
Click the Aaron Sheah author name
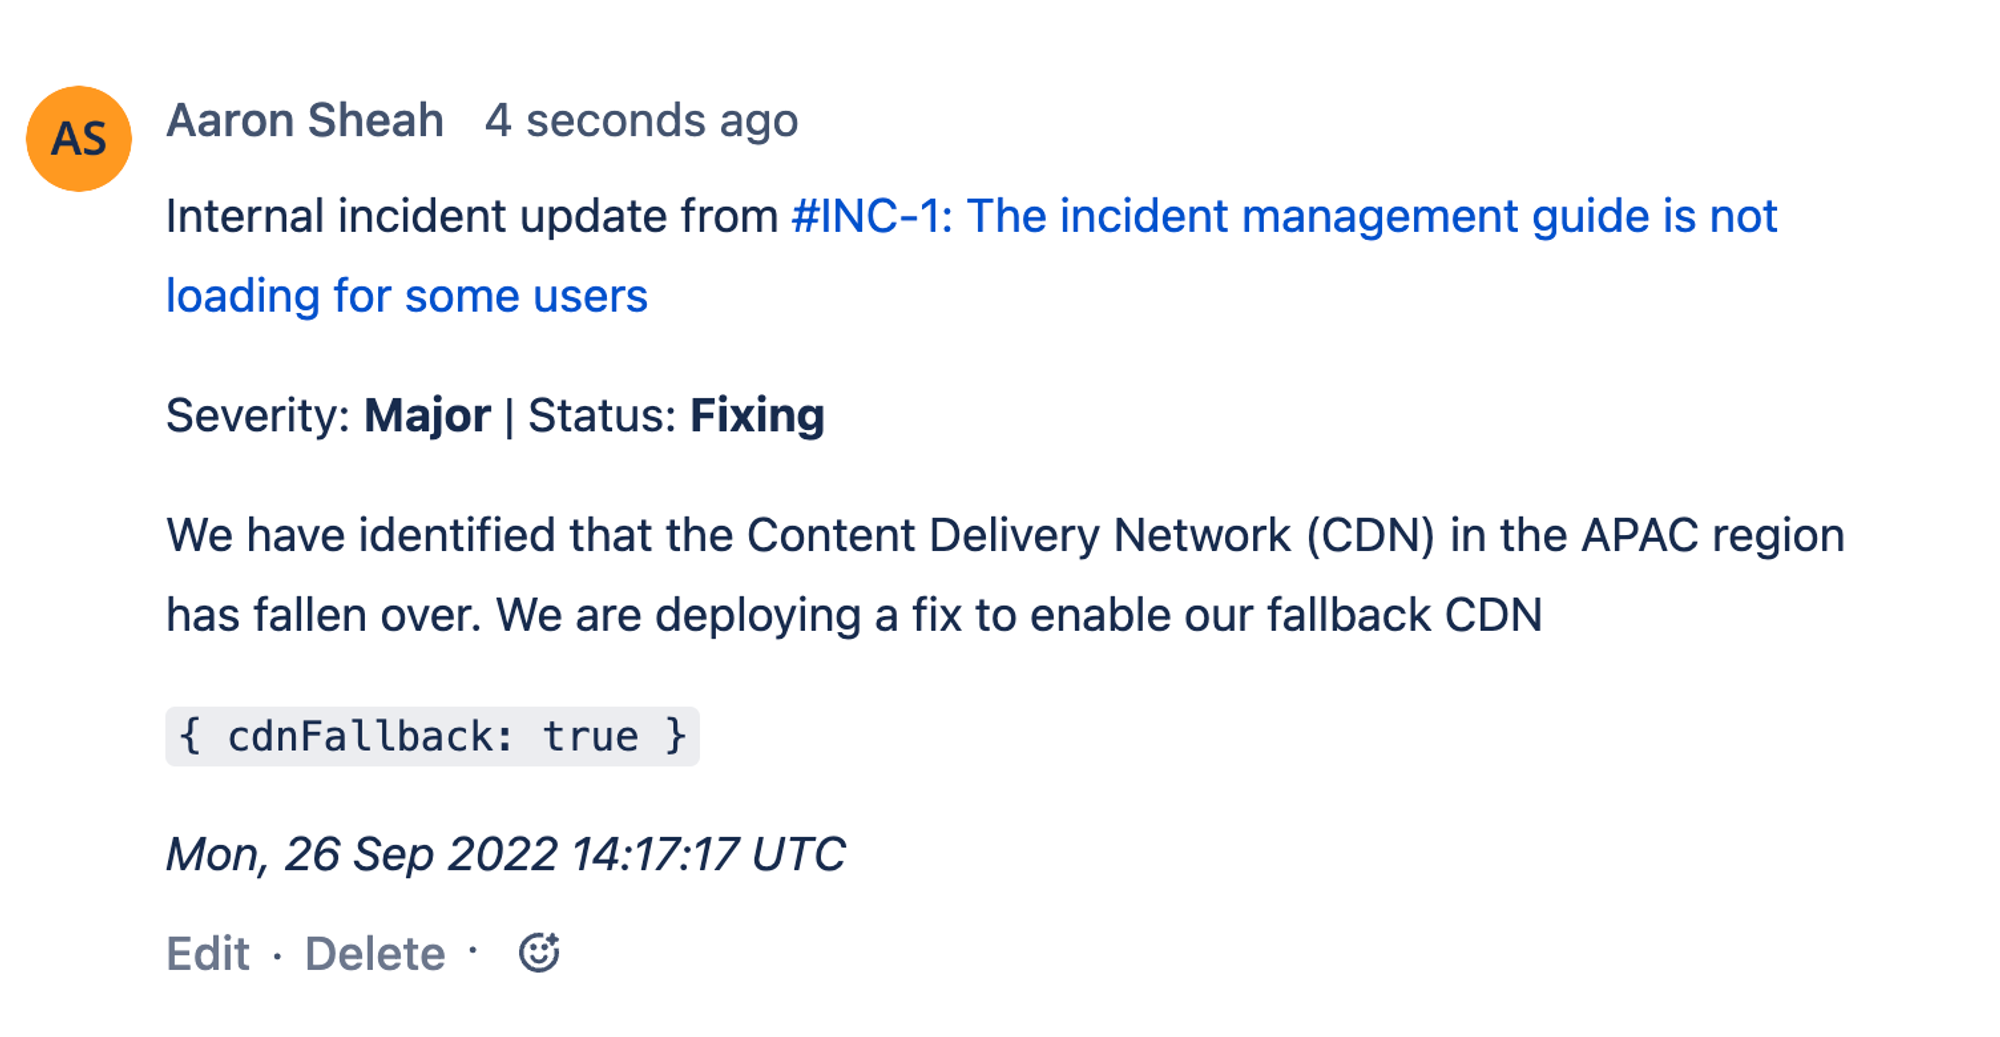[x=305, y=120]
